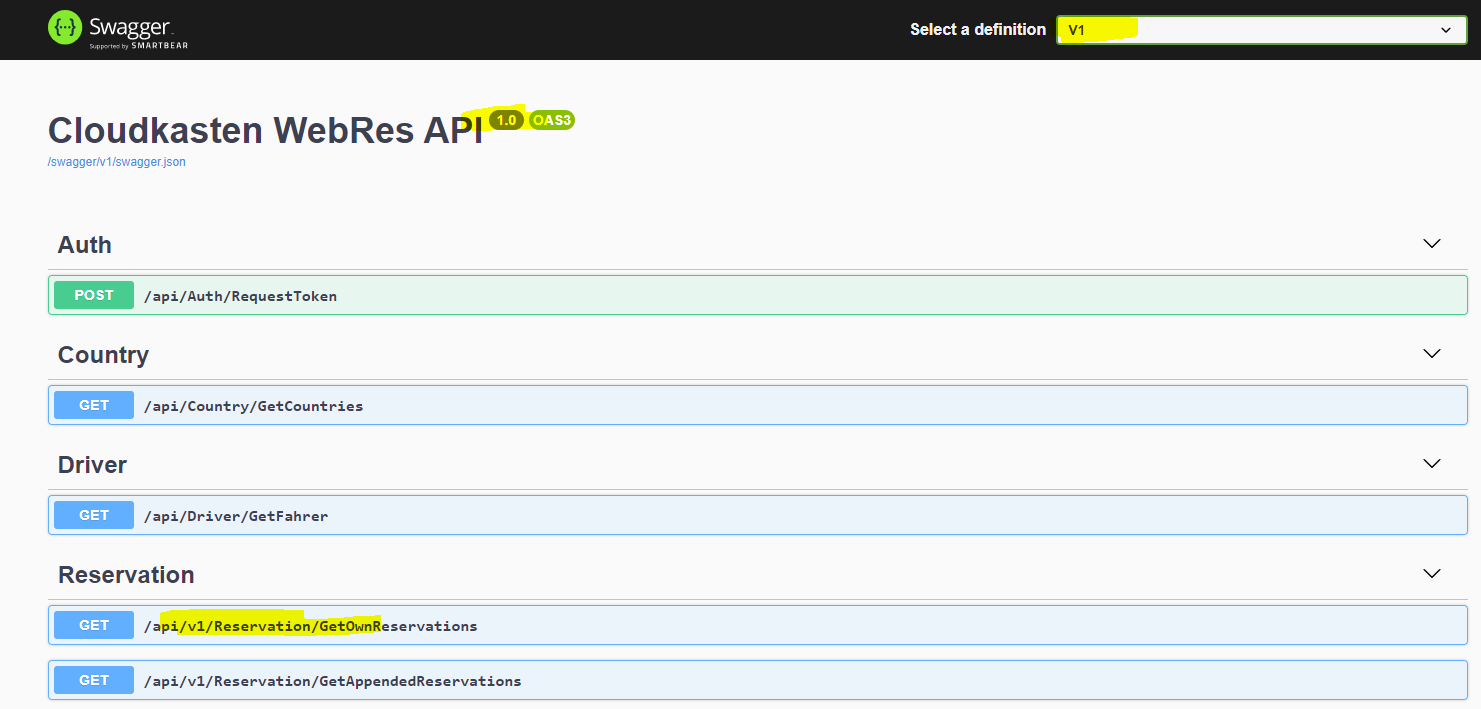Screen dimensions: 1481x709
Task: Collapse the Reservation section chevron
Action: point(1431,573)
